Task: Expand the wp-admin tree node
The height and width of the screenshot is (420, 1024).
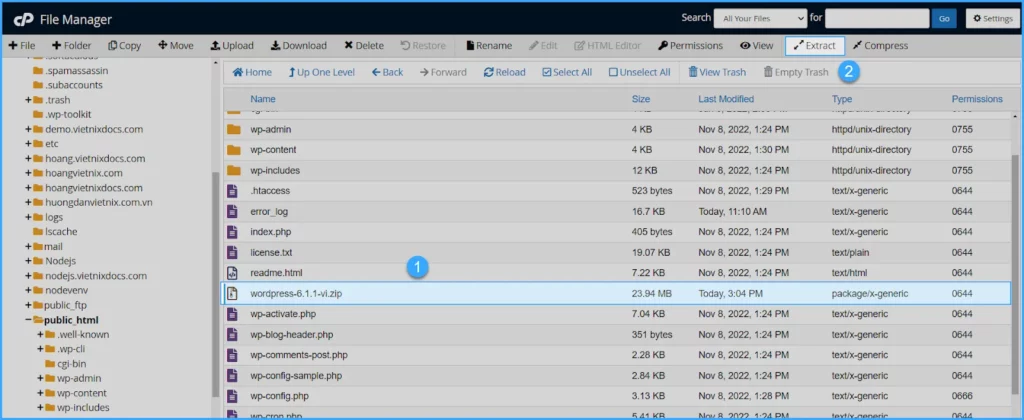Action: coord(40,378)
